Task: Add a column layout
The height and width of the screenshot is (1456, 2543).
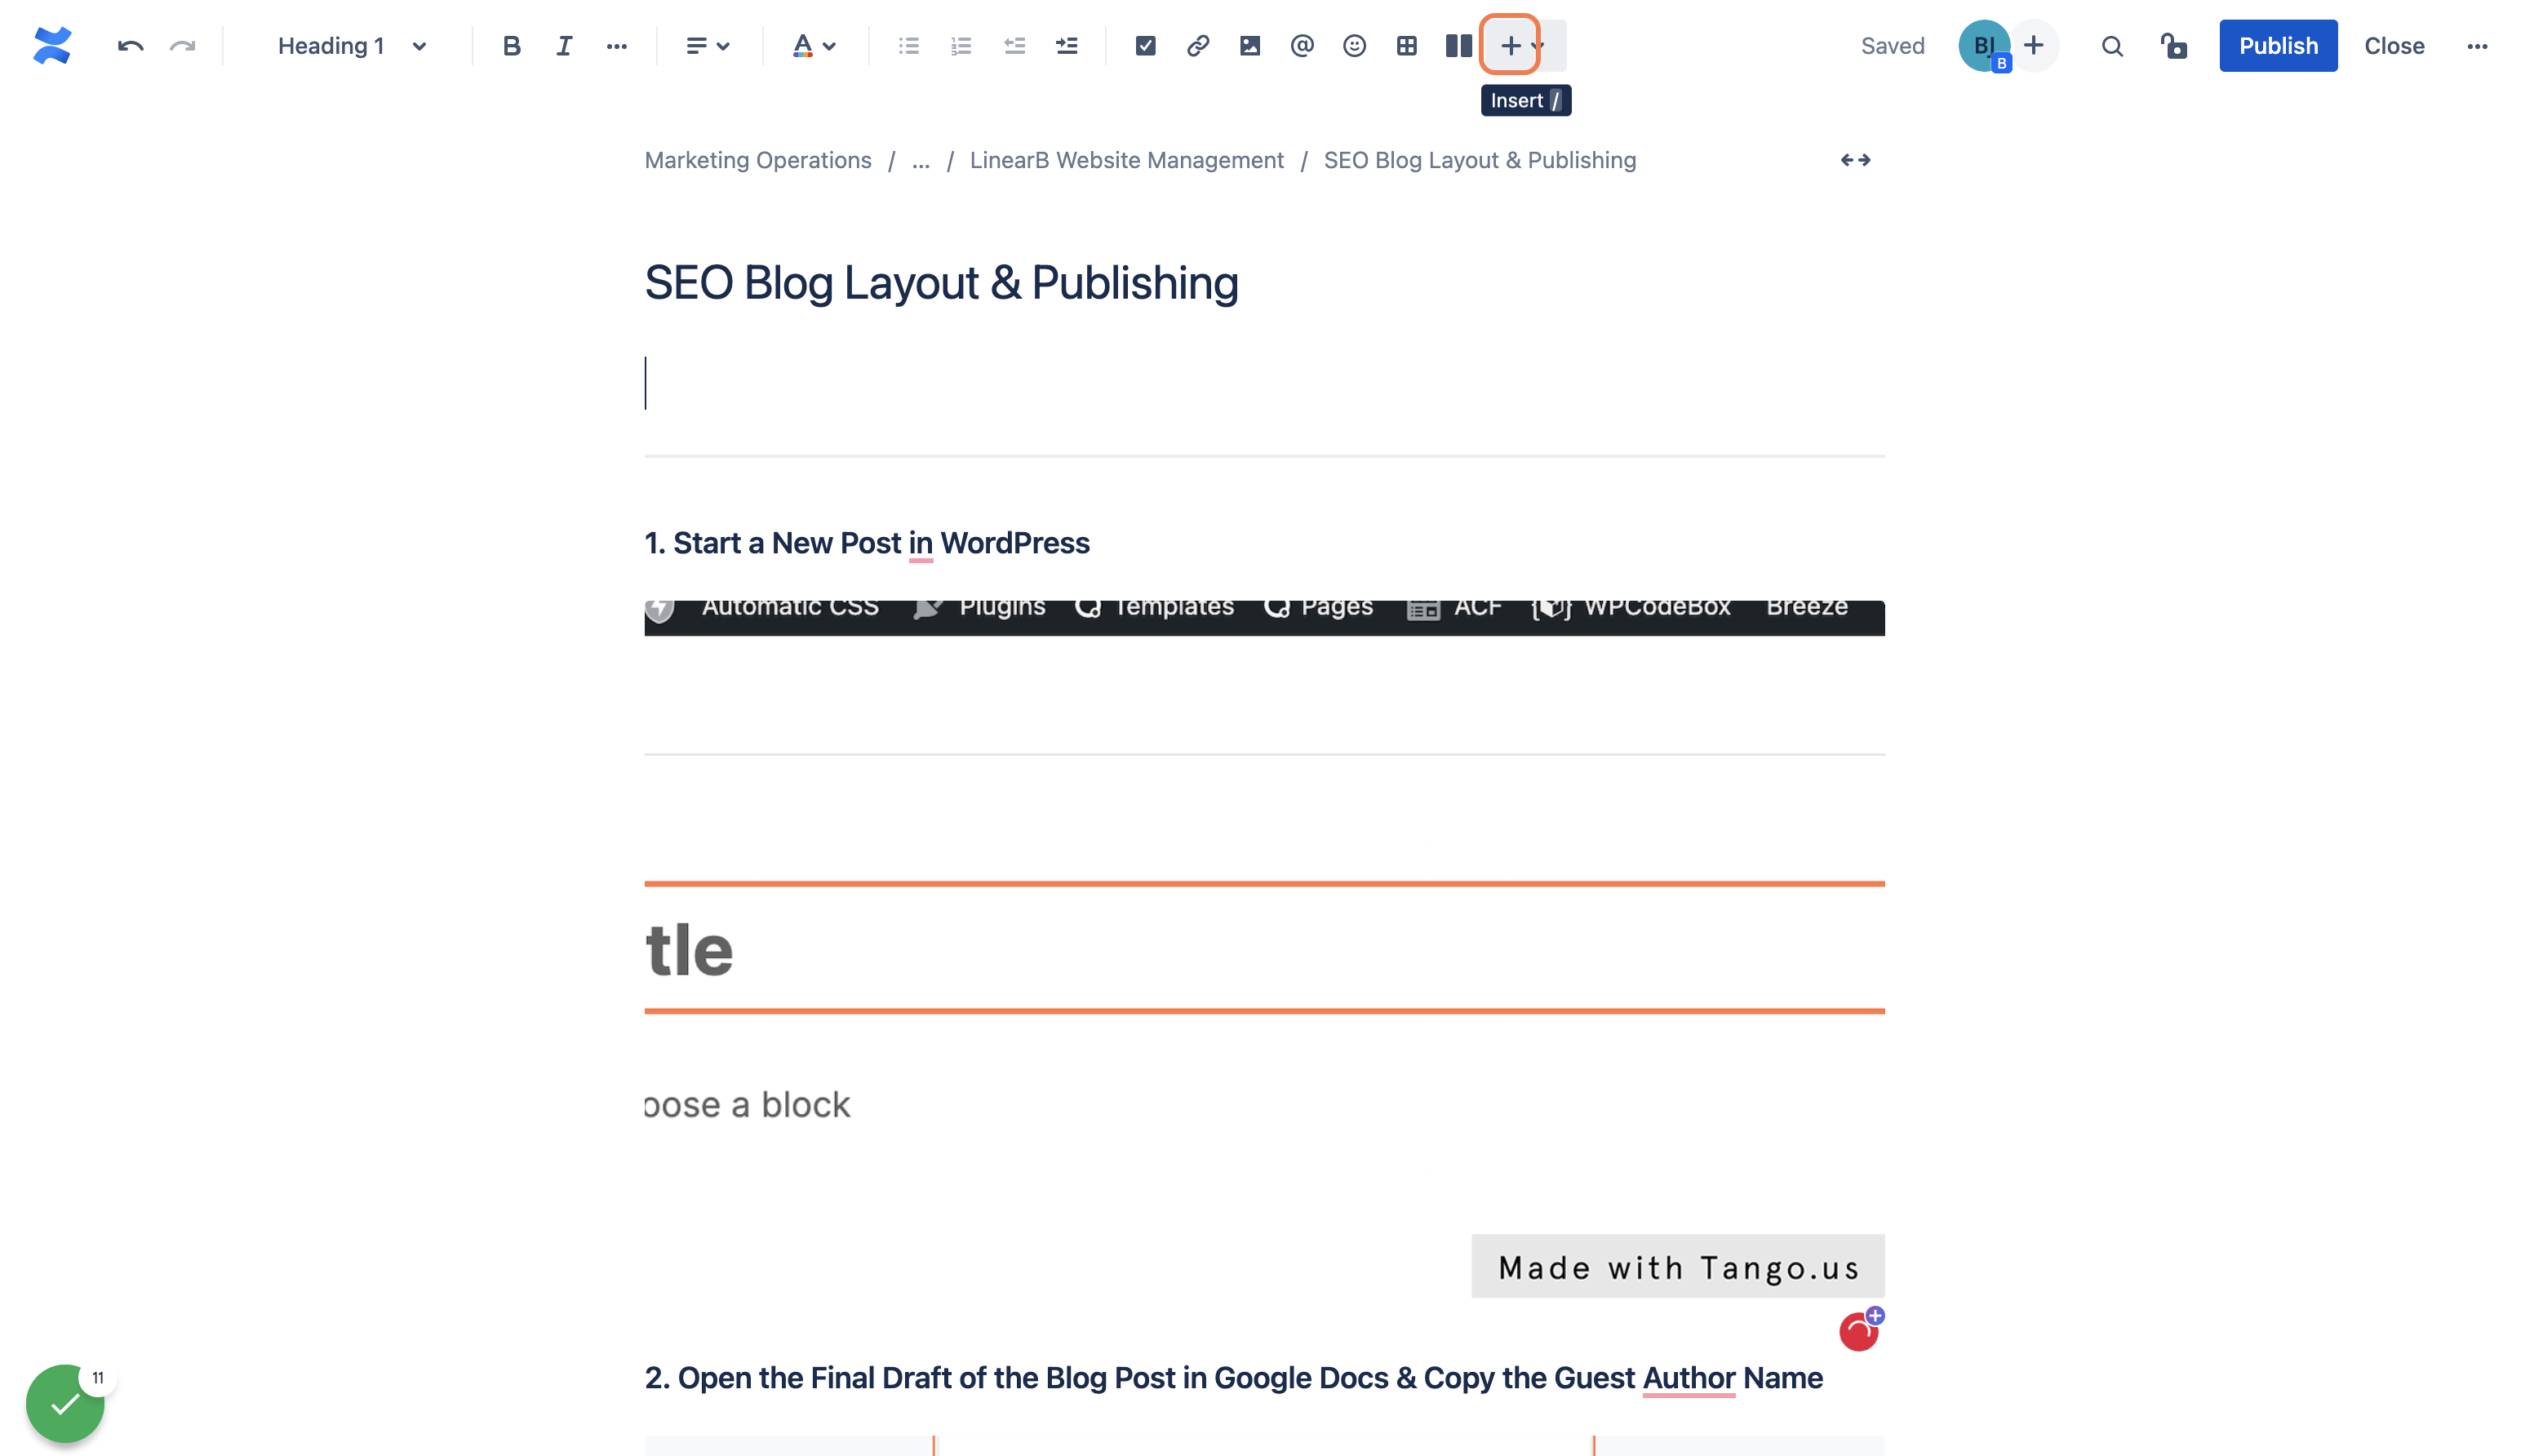Action: [1459, 46]
